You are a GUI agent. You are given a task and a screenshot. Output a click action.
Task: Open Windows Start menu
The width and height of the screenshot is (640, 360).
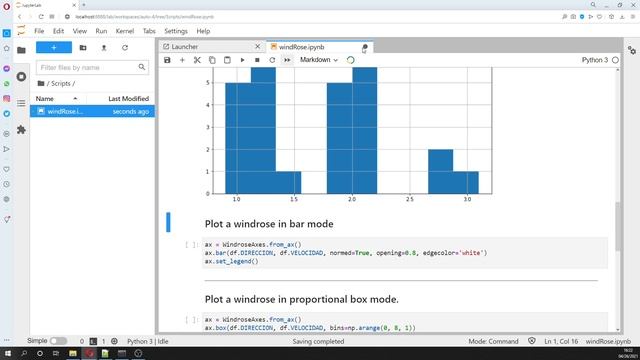coord(8,353)
